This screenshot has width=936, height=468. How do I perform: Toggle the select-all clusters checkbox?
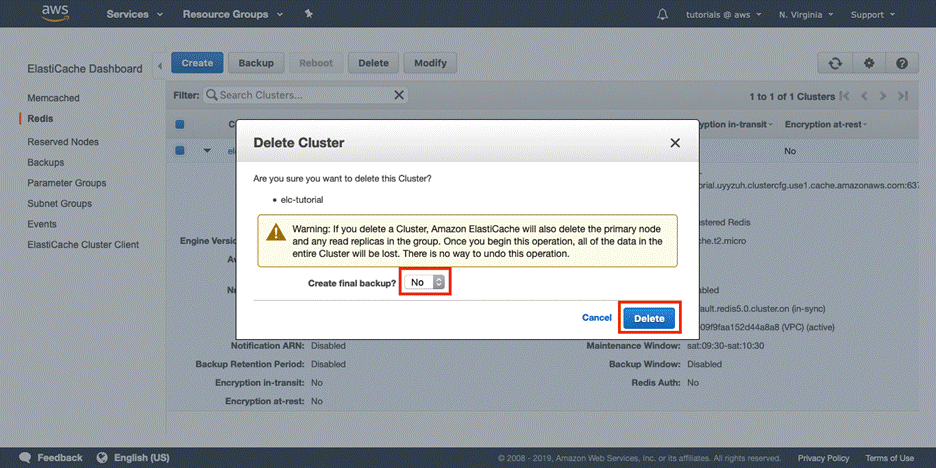tap(180, 125)
